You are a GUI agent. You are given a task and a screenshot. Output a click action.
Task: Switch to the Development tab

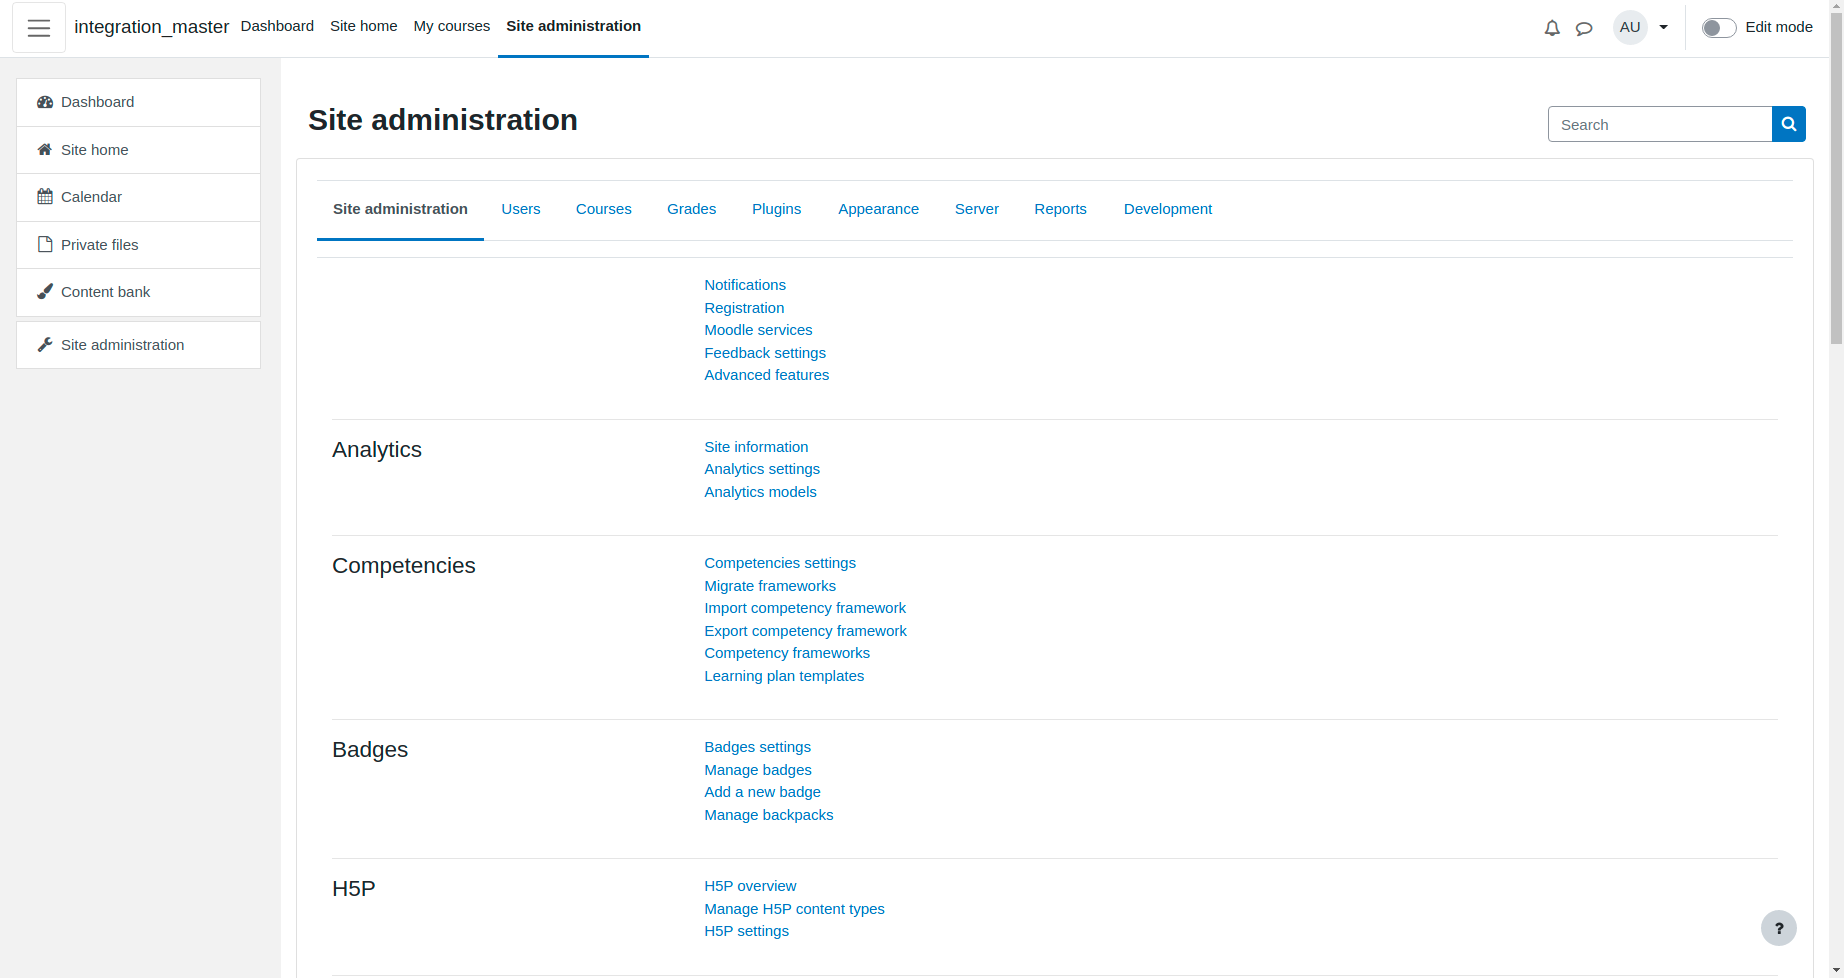click(x=1168, y=209)
